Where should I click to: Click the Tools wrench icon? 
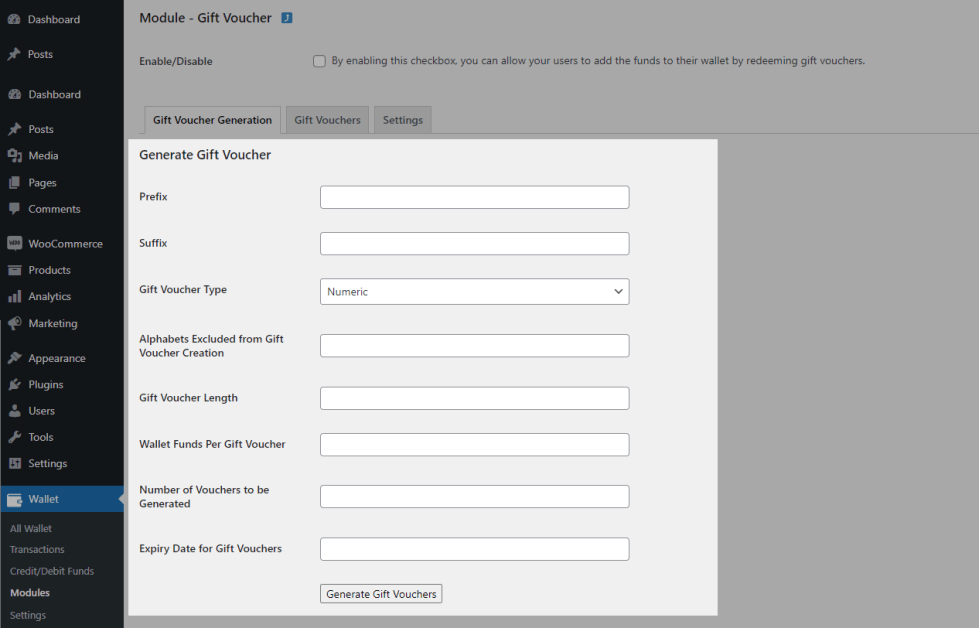pyautogui.click(x=14, y=438)
